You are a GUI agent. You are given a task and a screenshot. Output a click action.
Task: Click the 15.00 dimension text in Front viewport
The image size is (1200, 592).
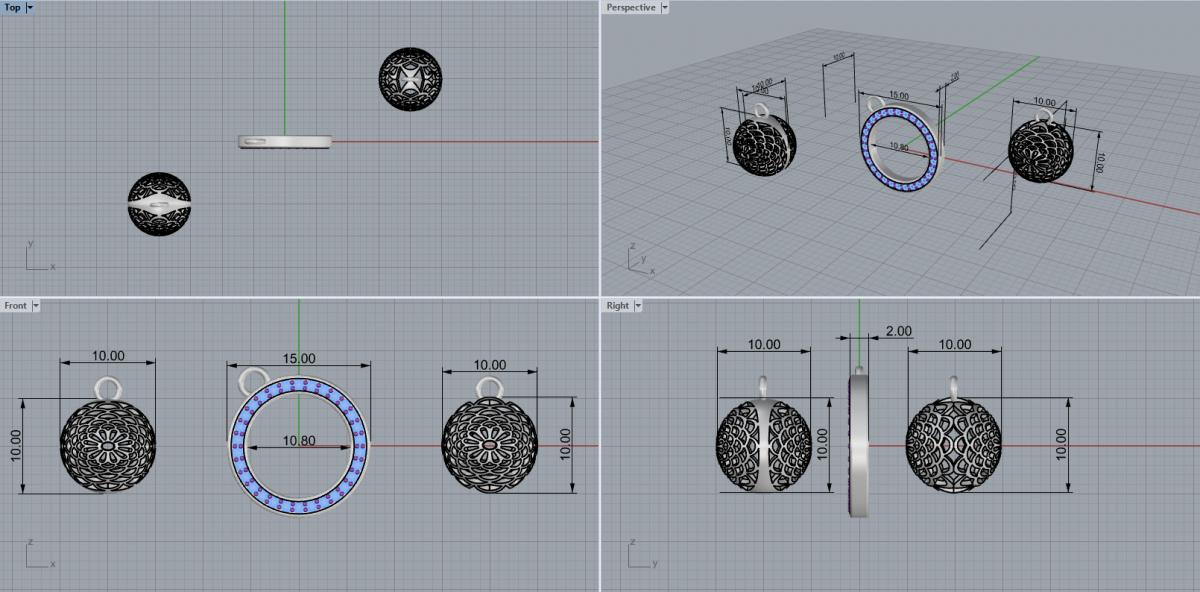point(299,358)
